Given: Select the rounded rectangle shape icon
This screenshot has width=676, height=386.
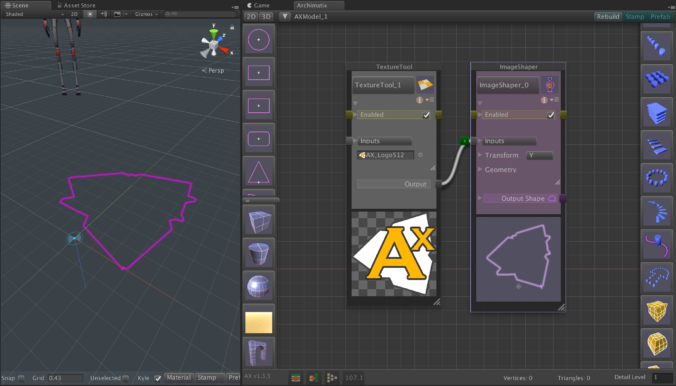Looking at the screenshot, I should tap(259, 139).
